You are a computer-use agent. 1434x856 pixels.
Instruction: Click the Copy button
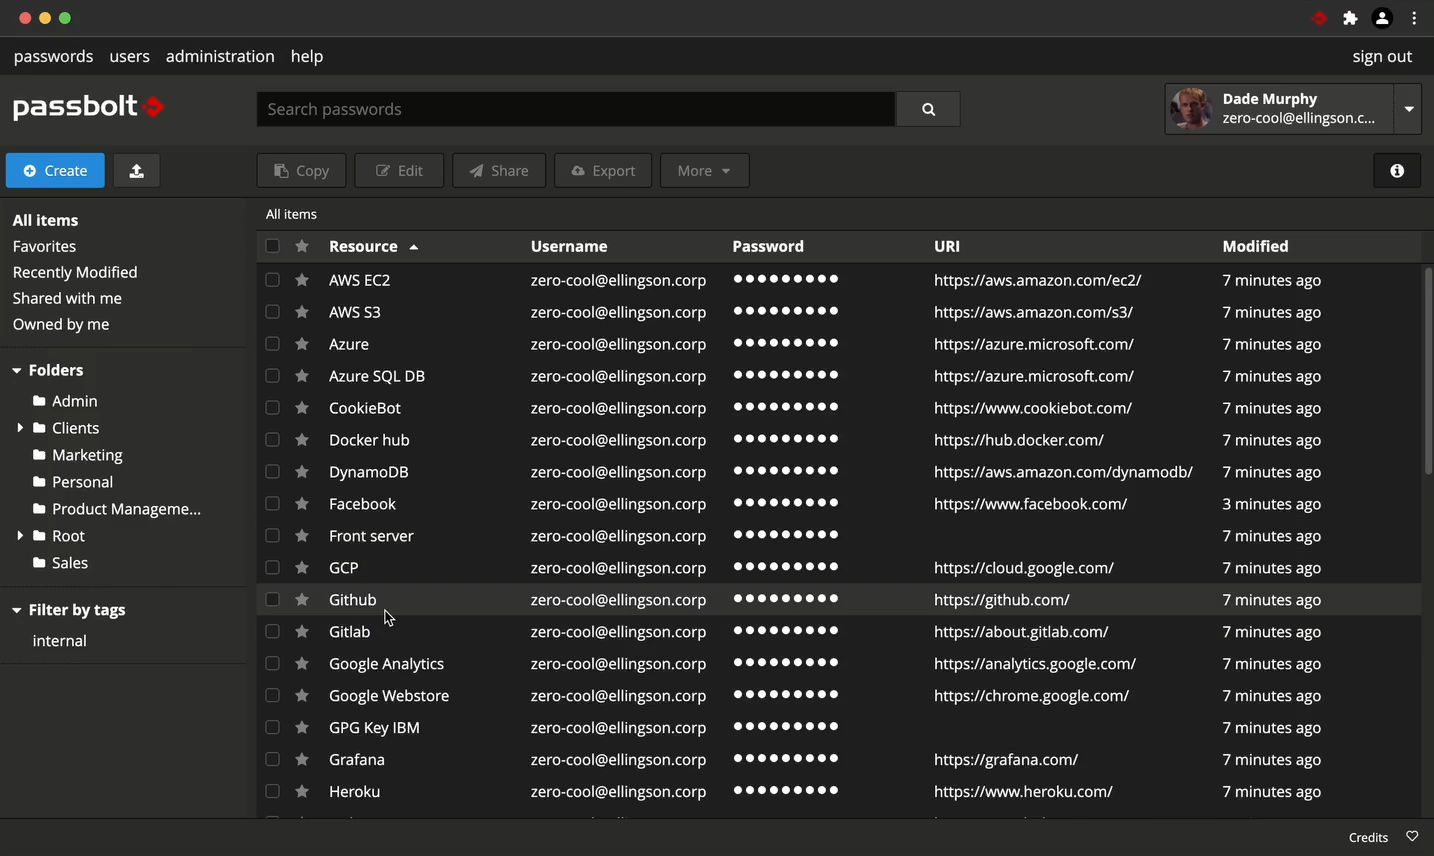pos(301,171)
